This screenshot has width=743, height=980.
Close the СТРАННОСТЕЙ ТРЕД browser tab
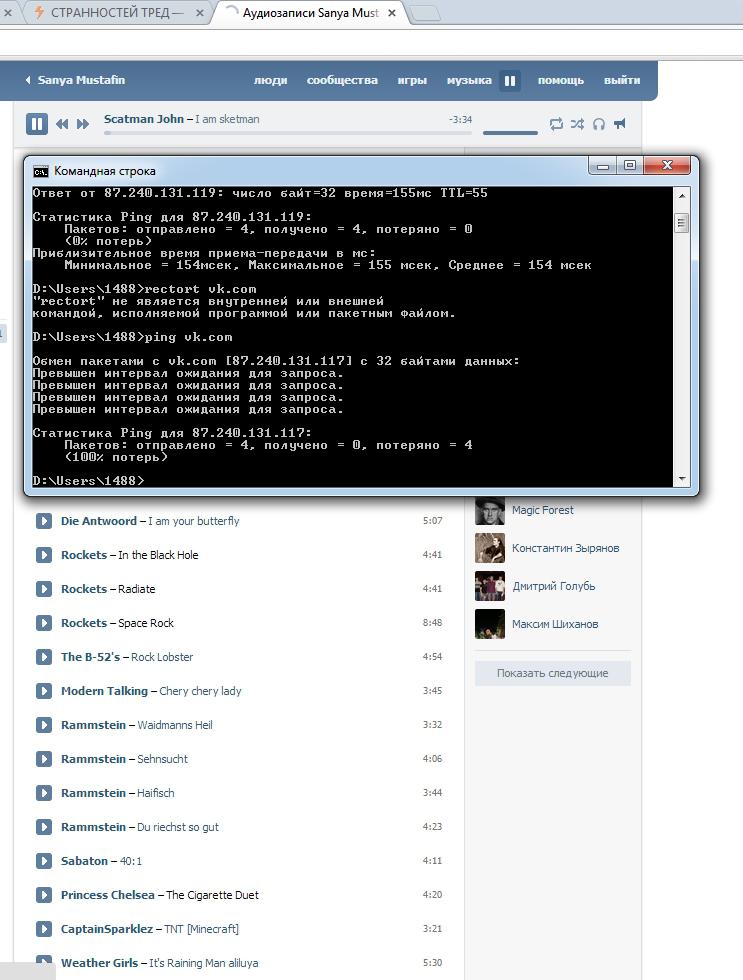(199, 12)
